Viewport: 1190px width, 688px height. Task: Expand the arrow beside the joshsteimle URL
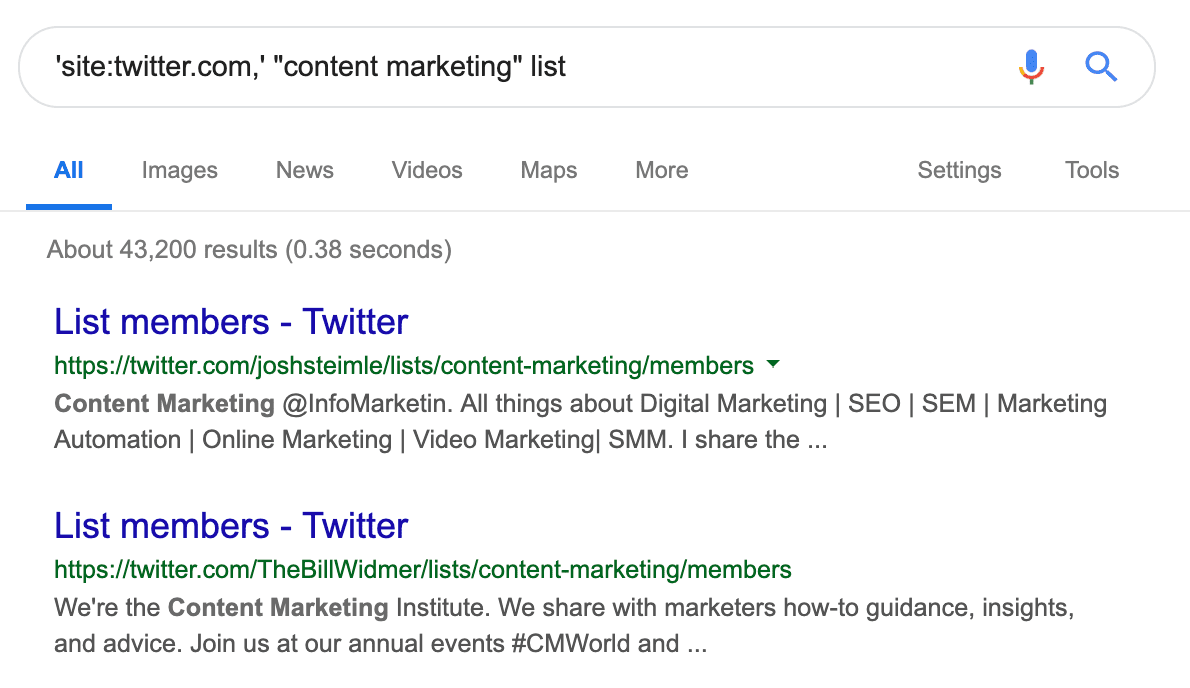click(773, 364)
